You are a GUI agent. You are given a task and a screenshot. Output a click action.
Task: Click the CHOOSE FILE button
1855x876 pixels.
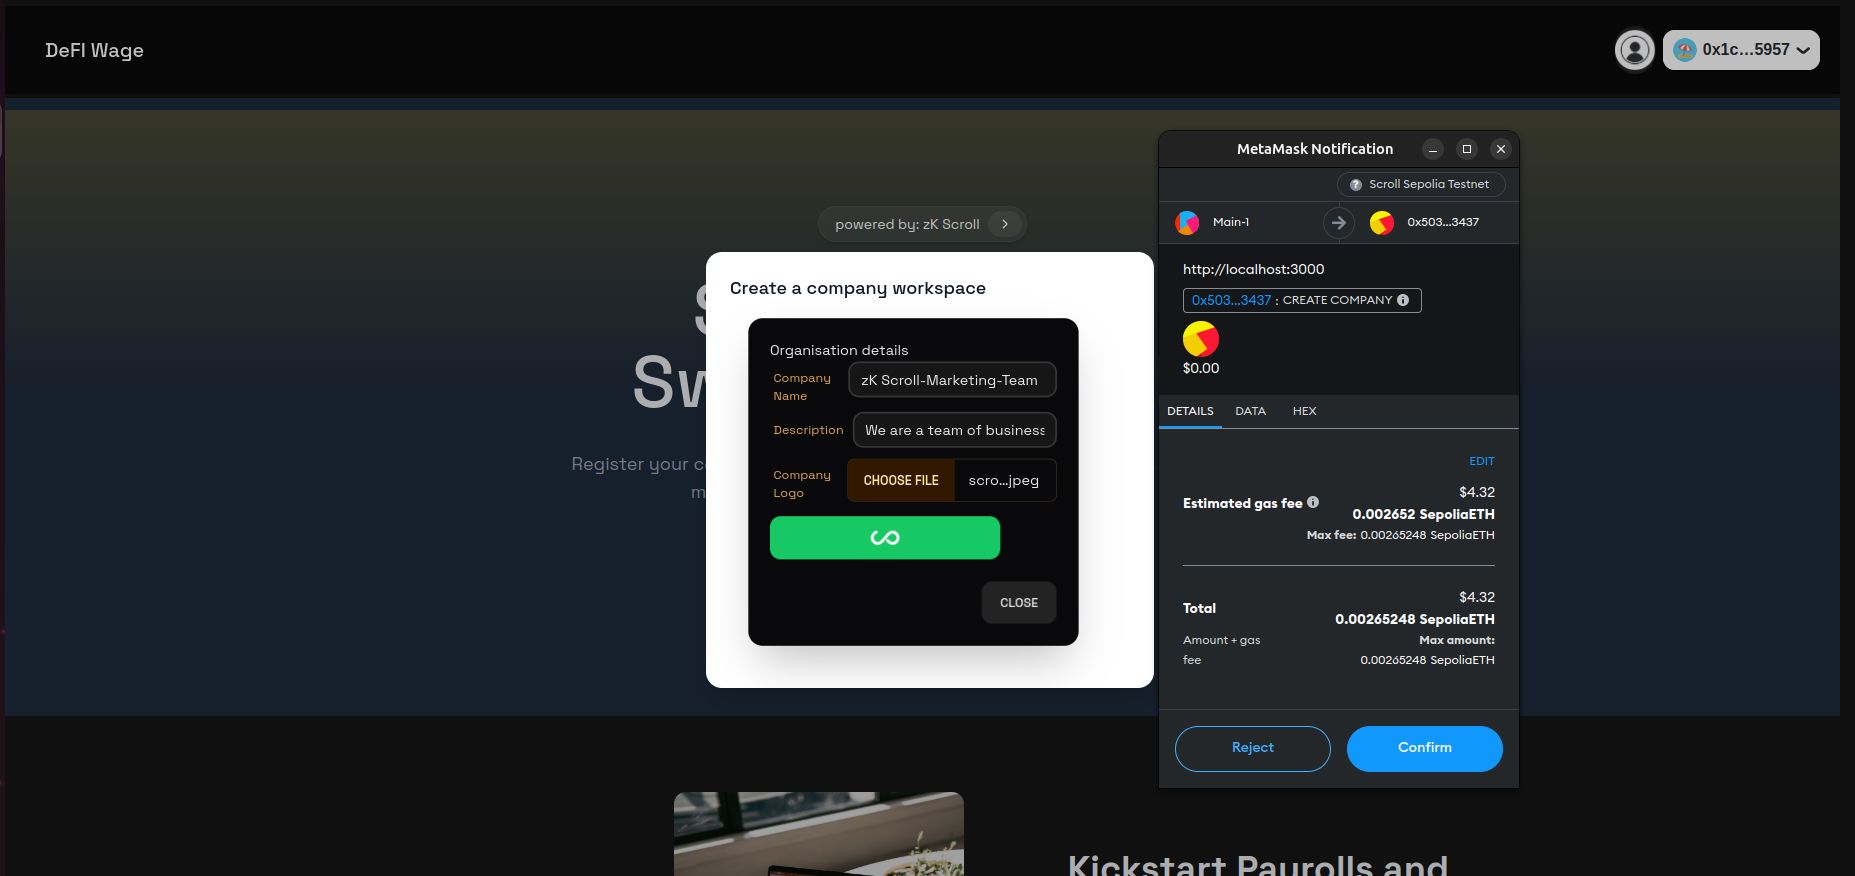point(901,480)
